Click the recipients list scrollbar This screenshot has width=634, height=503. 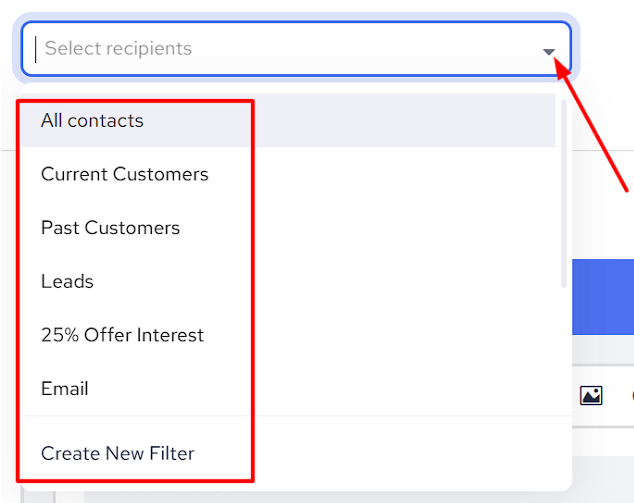click(x=565, y=190)
